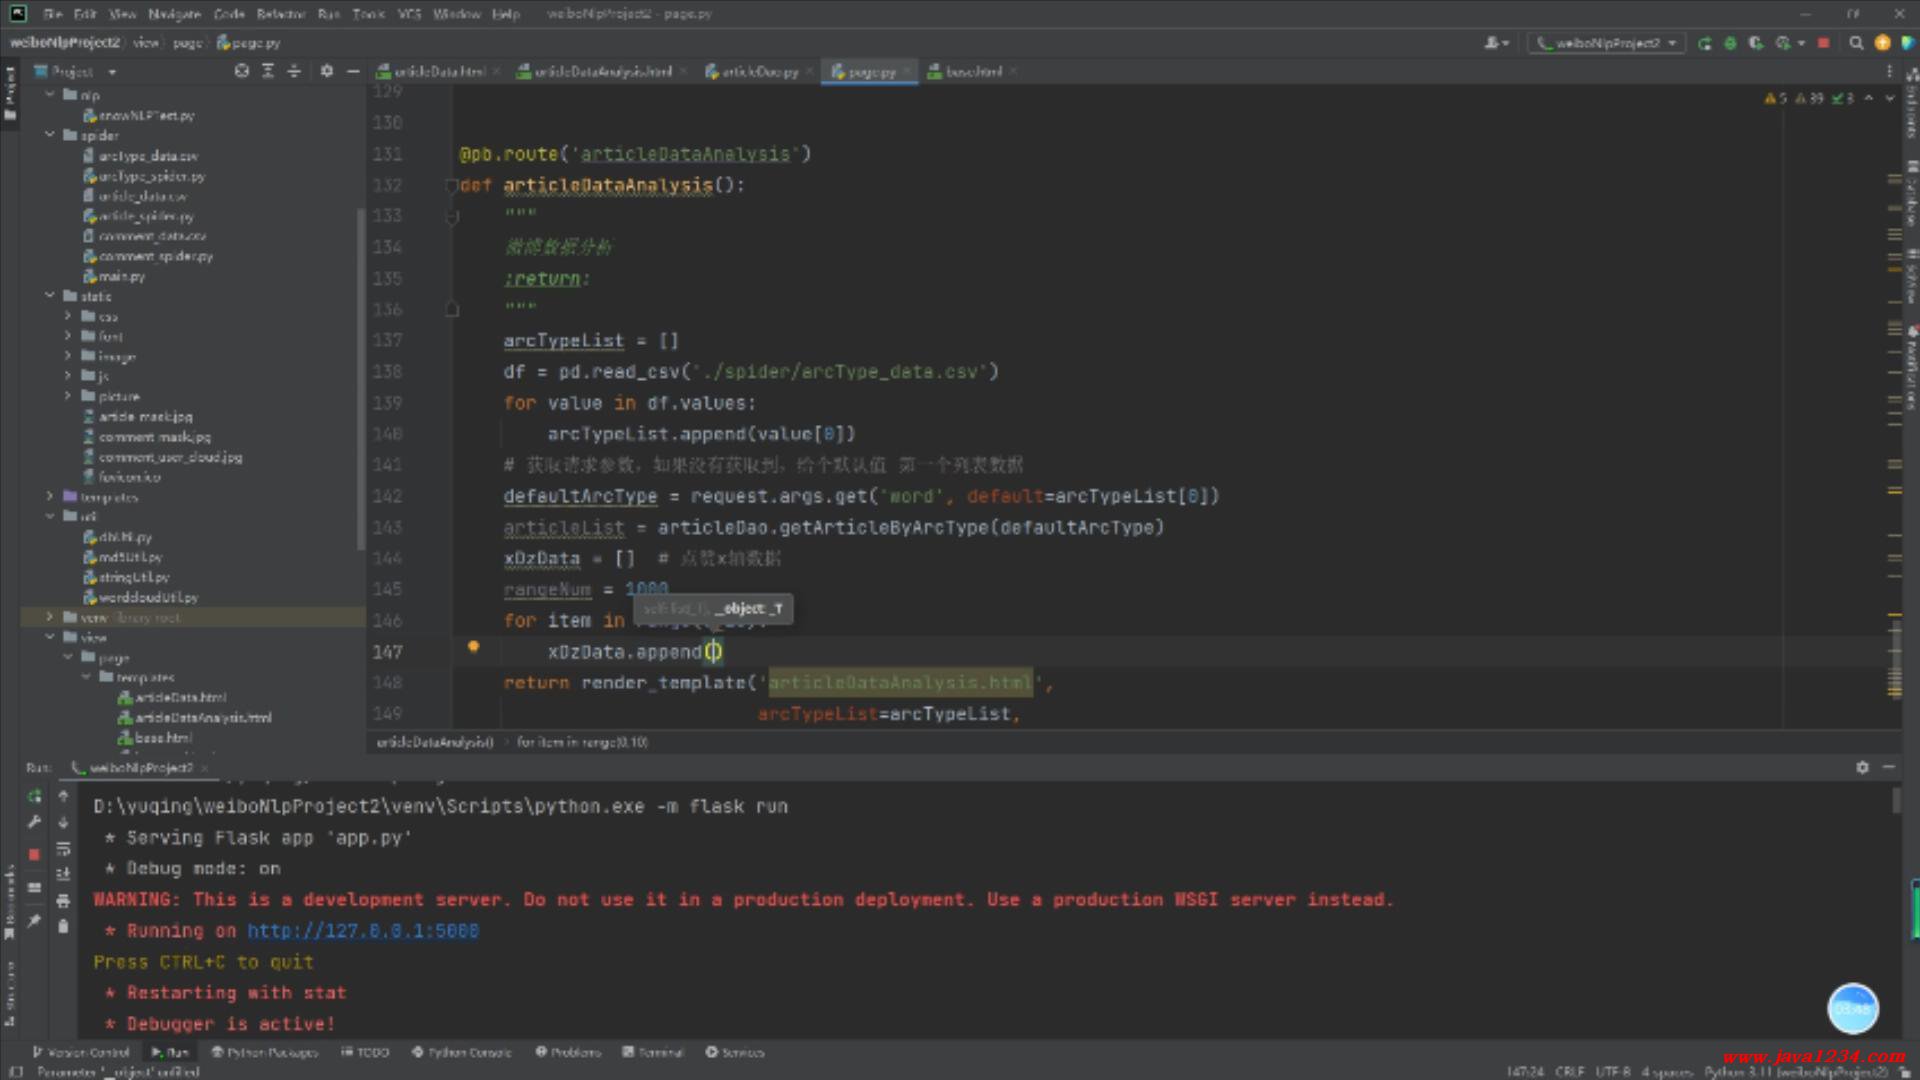The image size is (1920, 1080).
Task: Click the Debug bug icon in the toolbar
Action: [x=1730, y=43]
